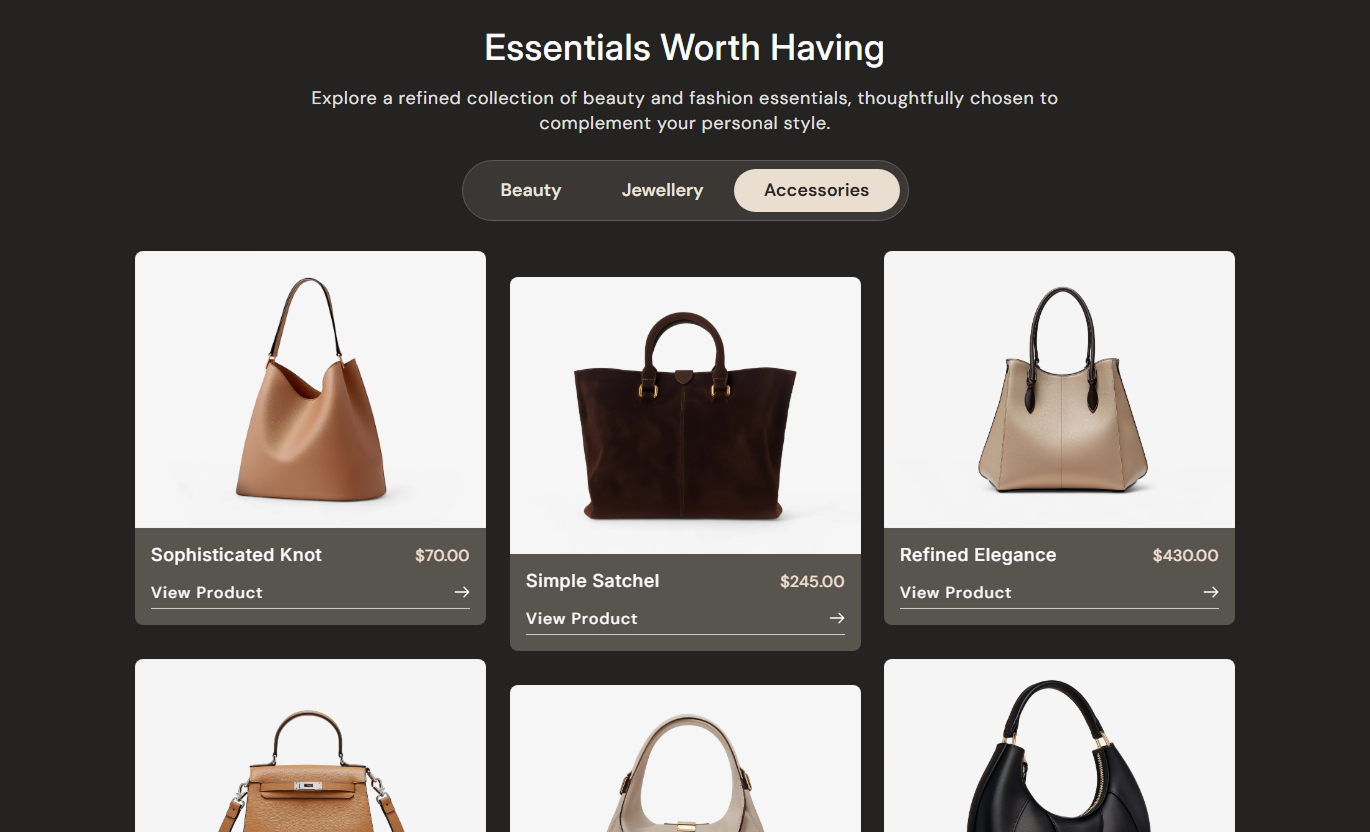Select the Accessories tab
The image size is (1370, 832).
point(817,190)
